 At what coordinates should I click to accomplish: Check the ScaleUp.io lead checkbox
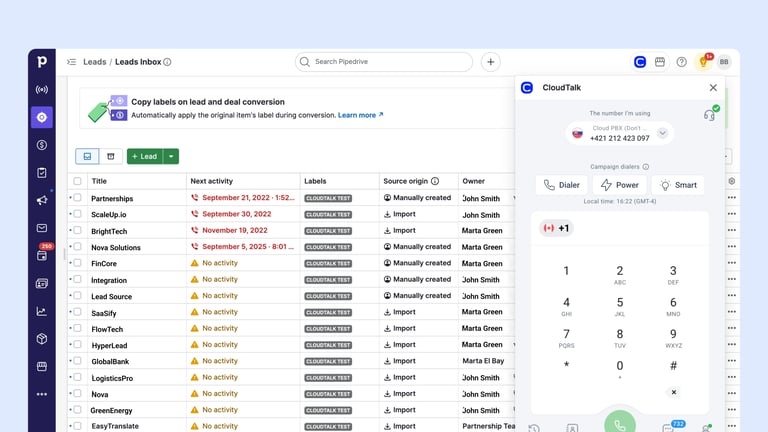pos(77,214)
